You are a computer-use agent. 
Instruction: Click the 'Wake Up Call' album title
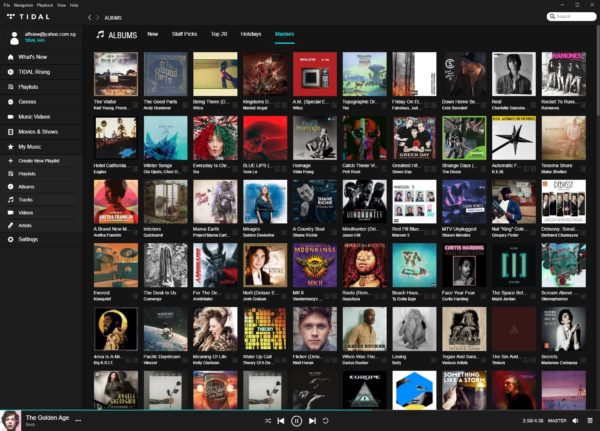pyautogui.click(x=257, y=357)
